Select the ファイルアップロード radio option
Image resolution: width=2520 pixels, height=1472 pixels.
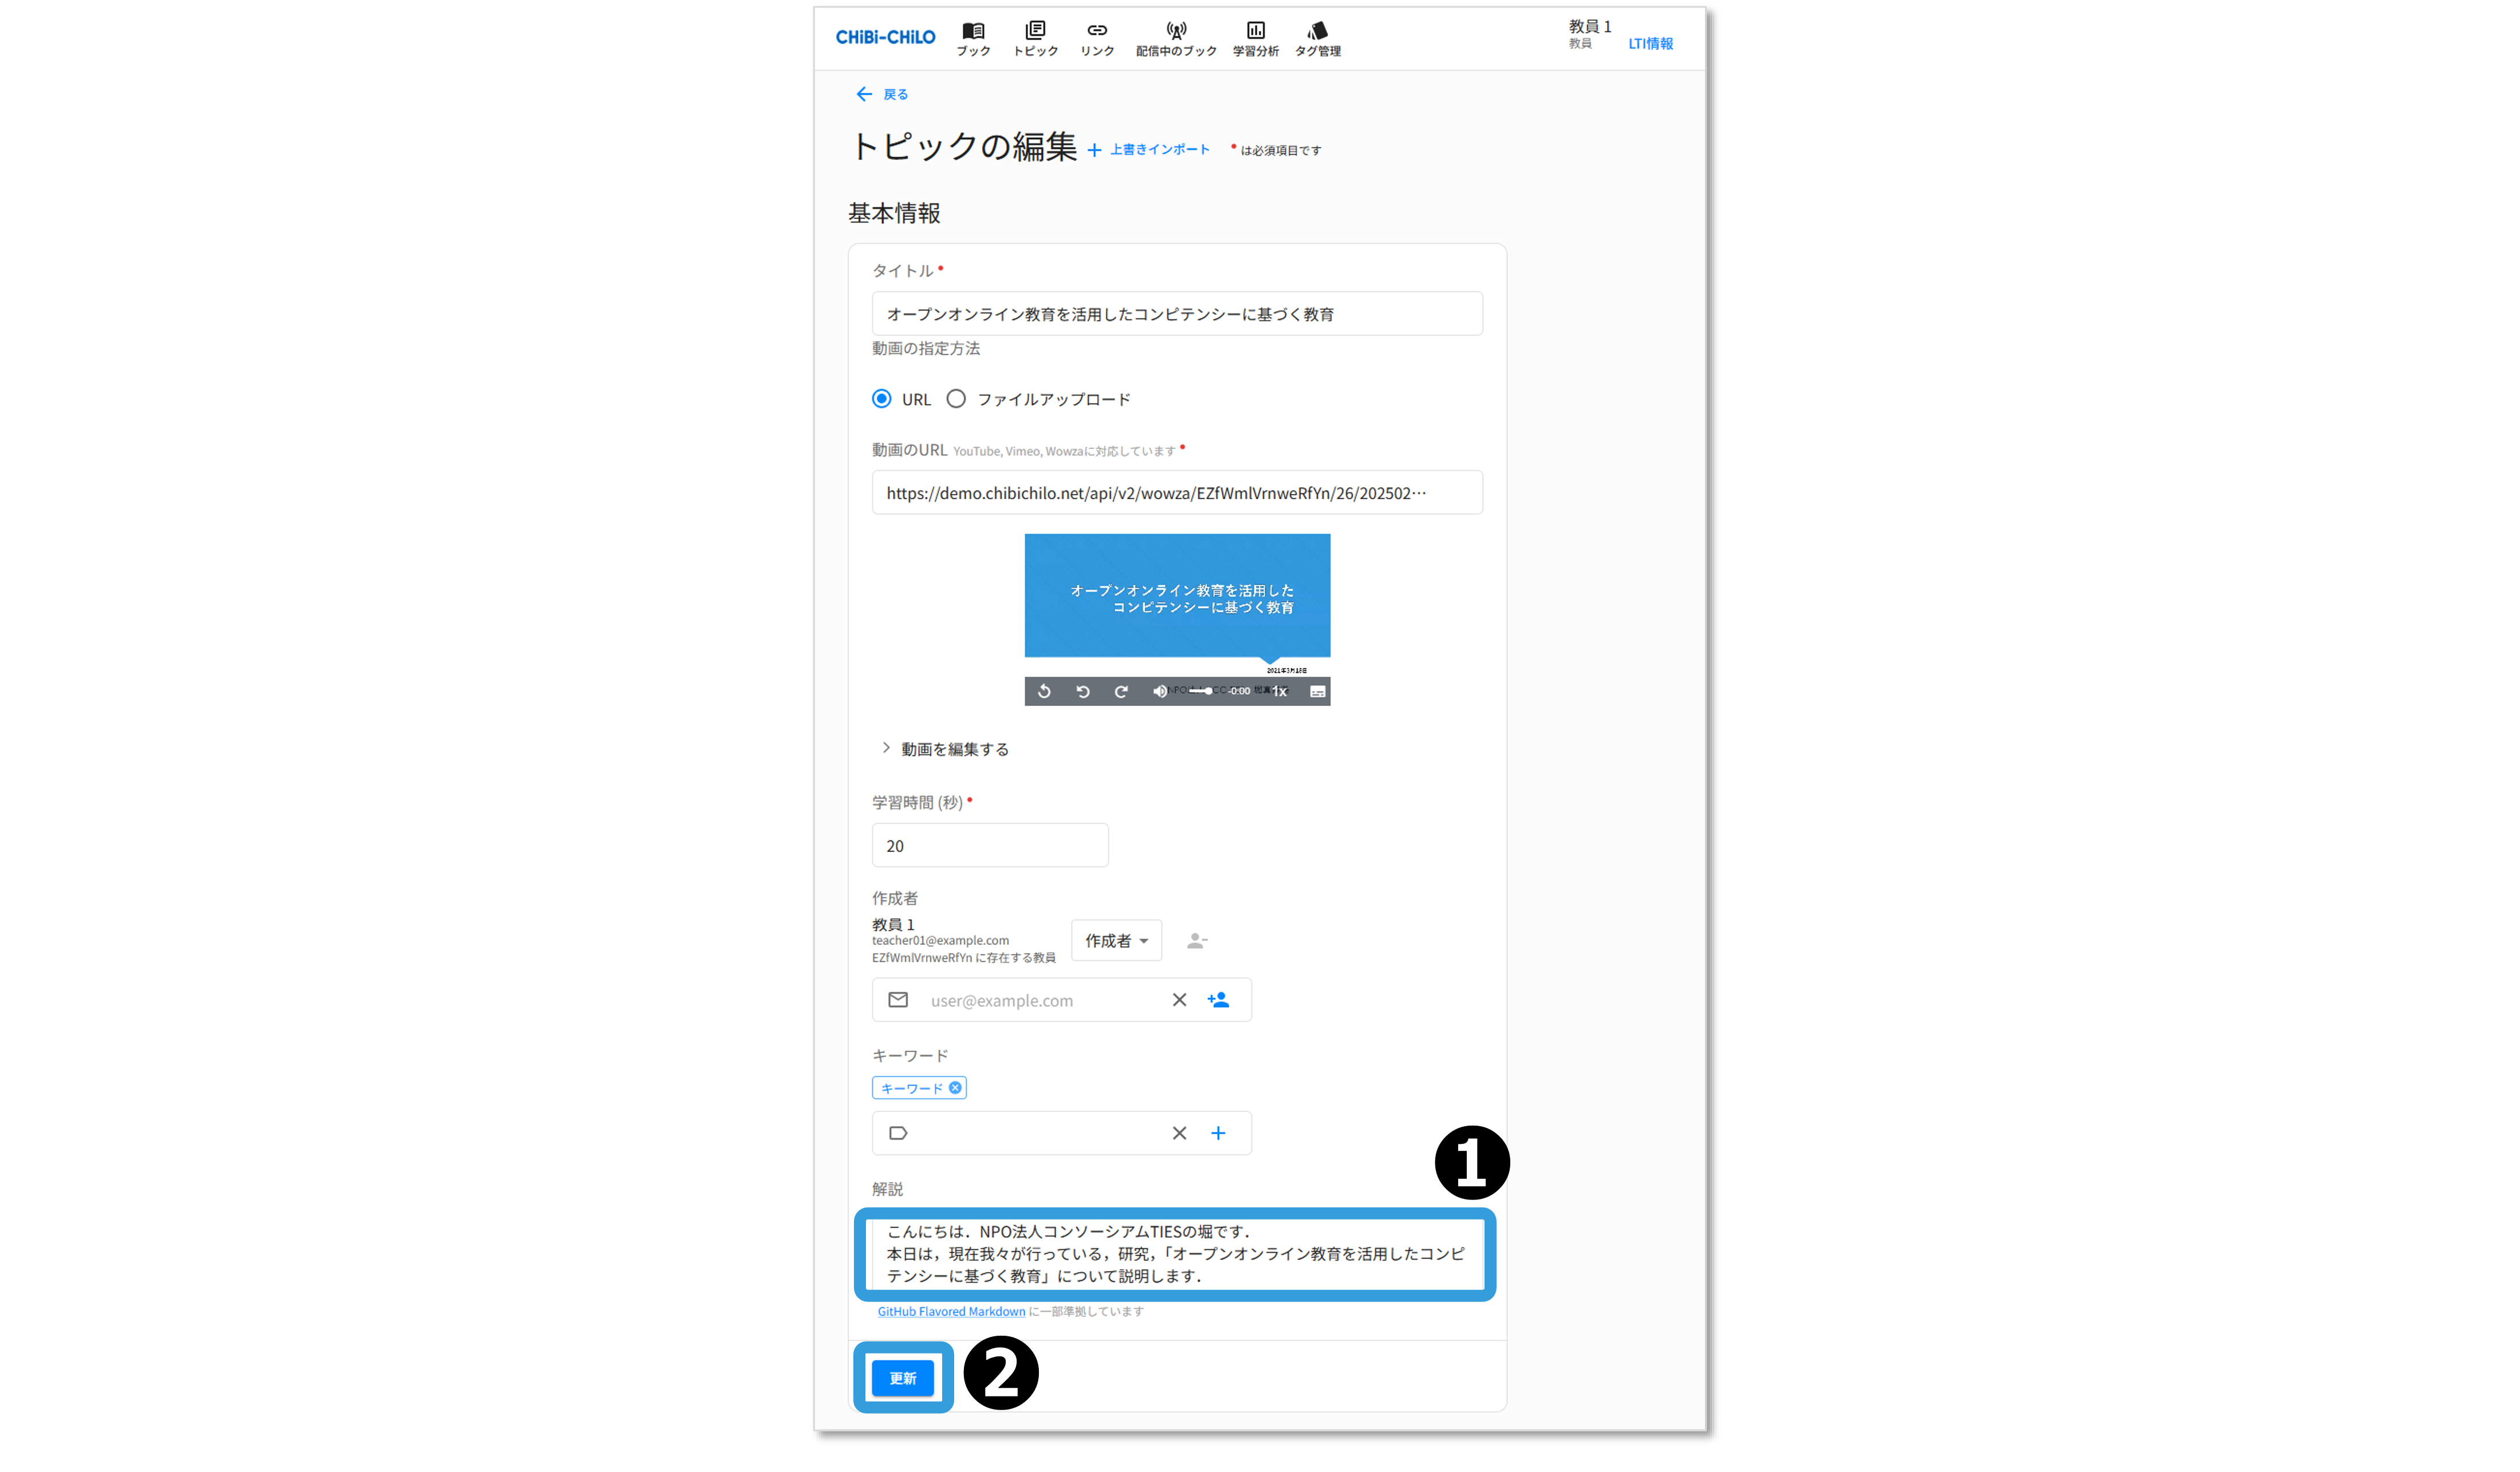click(956, 399)
